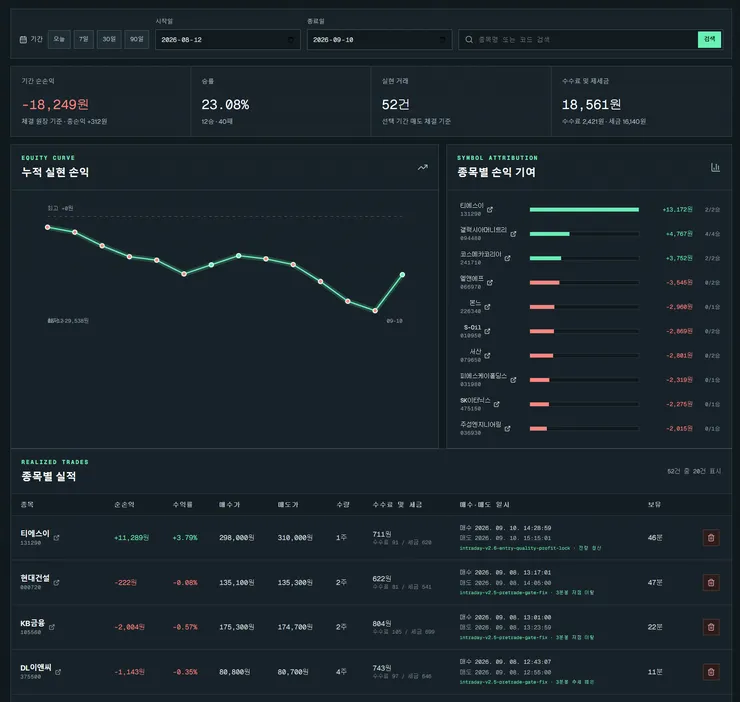Focus the 종목명 또는 코드 검색 input
The width and height of the screenshot is (740, 702).
click(x=585, y=40)
